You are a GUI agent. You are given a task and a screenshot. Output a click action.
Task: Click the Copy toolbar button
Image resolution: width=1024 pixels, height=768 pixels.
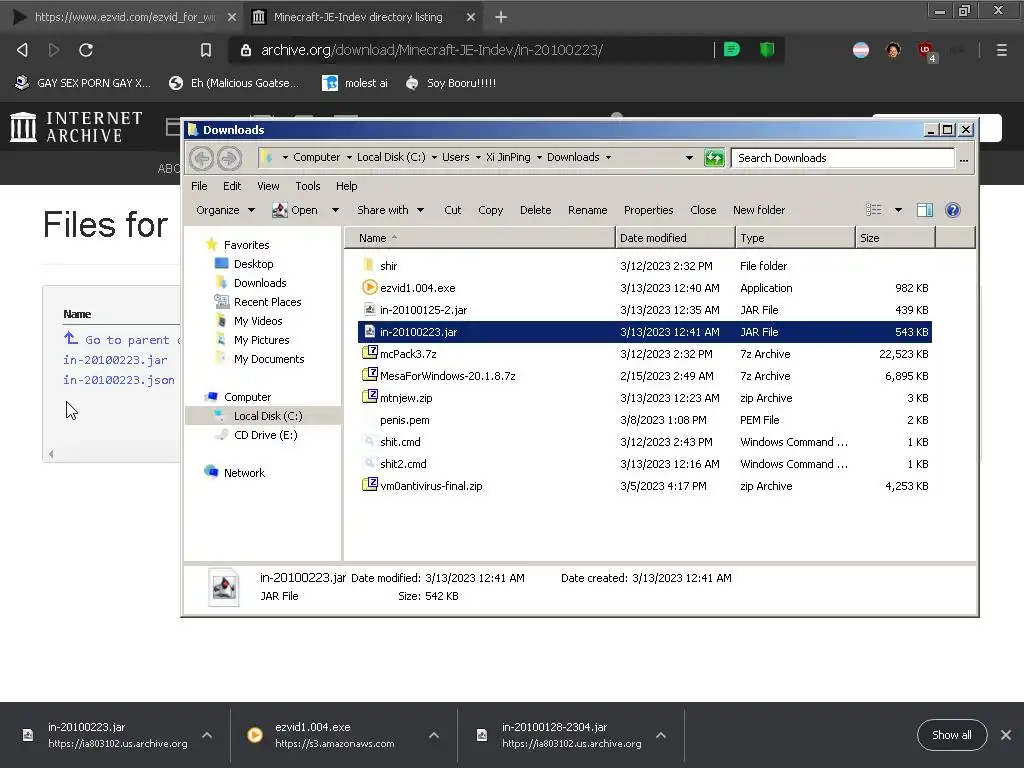(x=490, y=210)
